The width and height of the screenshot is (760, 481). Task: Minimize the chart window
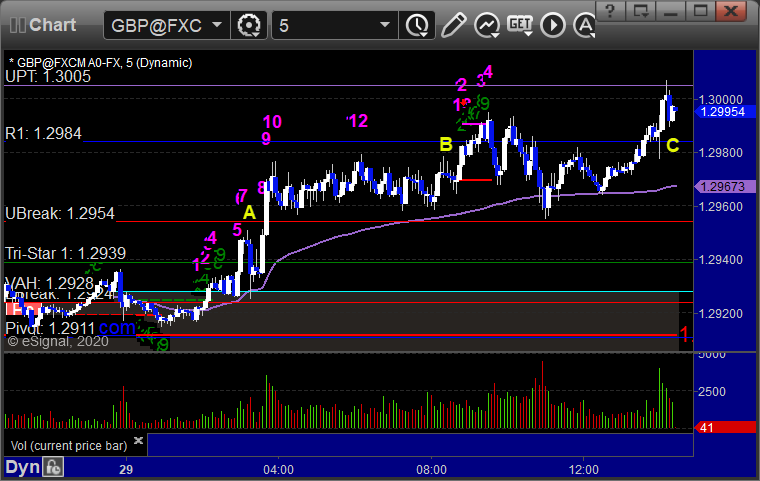(670, 10)
